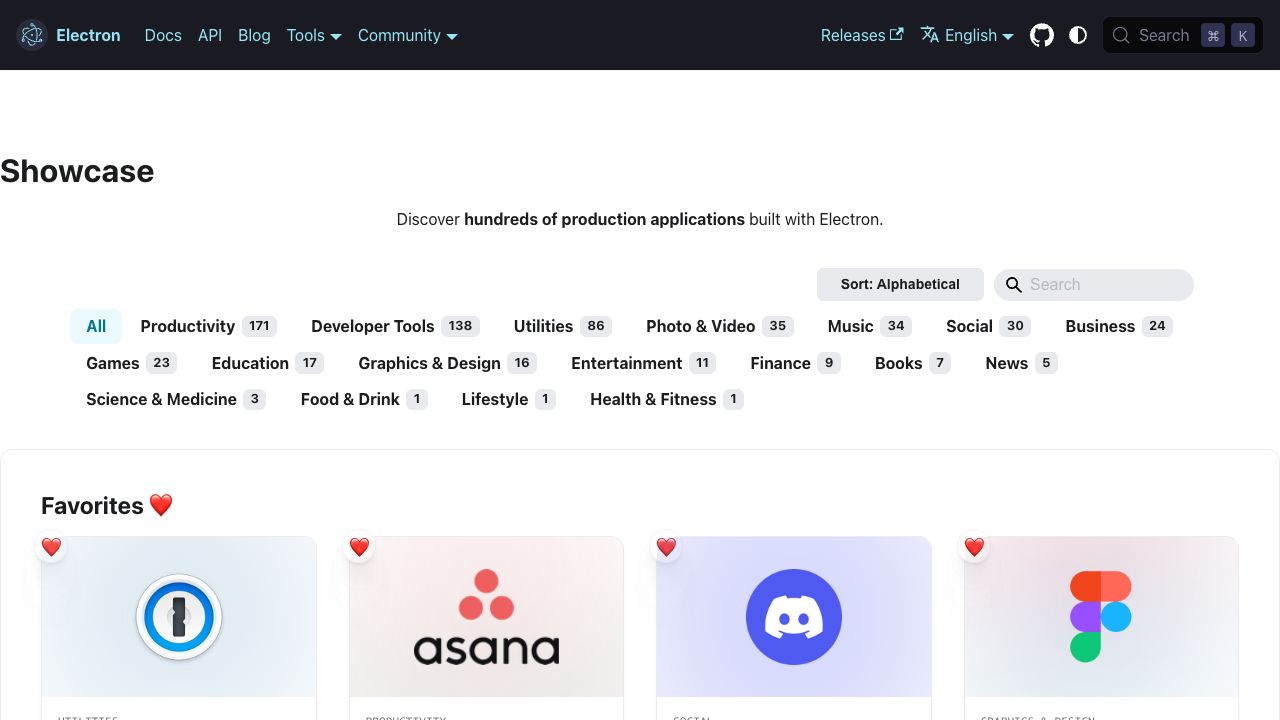Viewport: 1280px width, 720px height.
Task: Open the Asana app card
Action: [486, 628]
